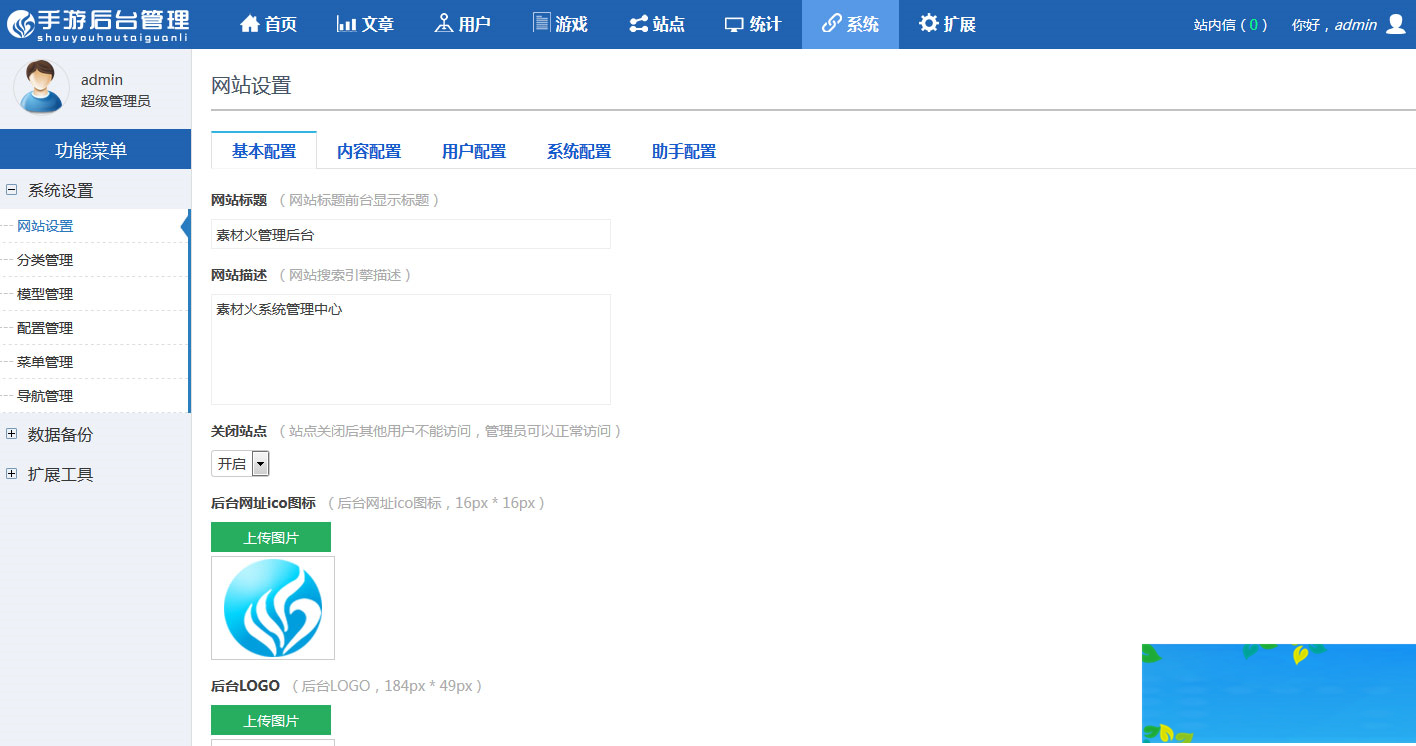The image size is (1416, 746).
Task: Open the 站点 sites icon in navbar
Action: tap(638, 22)
